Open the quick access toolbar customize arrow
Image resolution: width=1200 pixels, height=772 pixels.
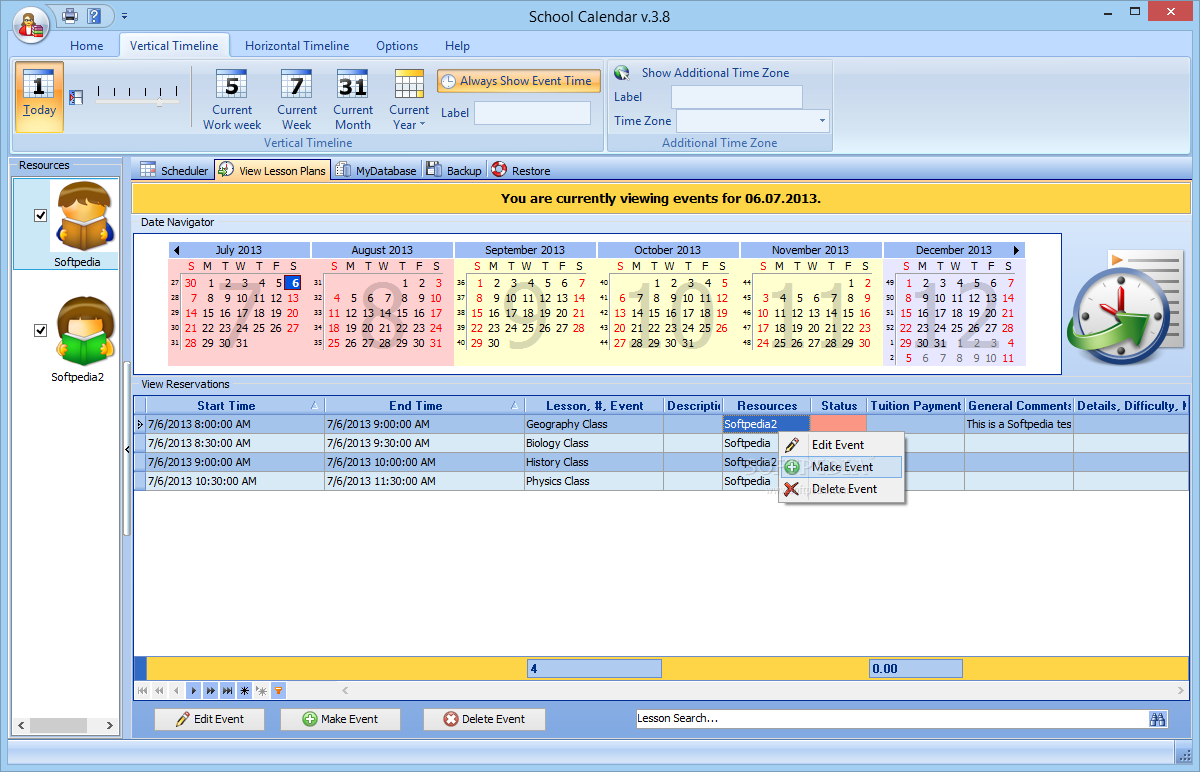(x=124, y=15)
